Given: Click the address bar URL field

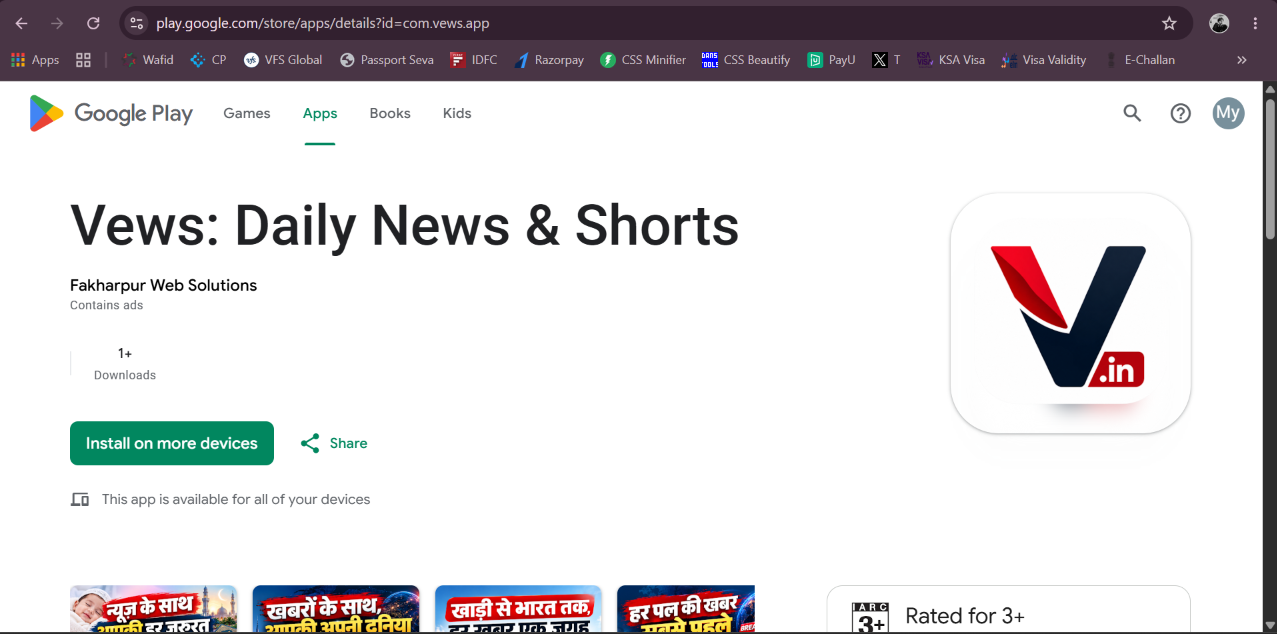Looking at the screenshot, I should (650, 23).
